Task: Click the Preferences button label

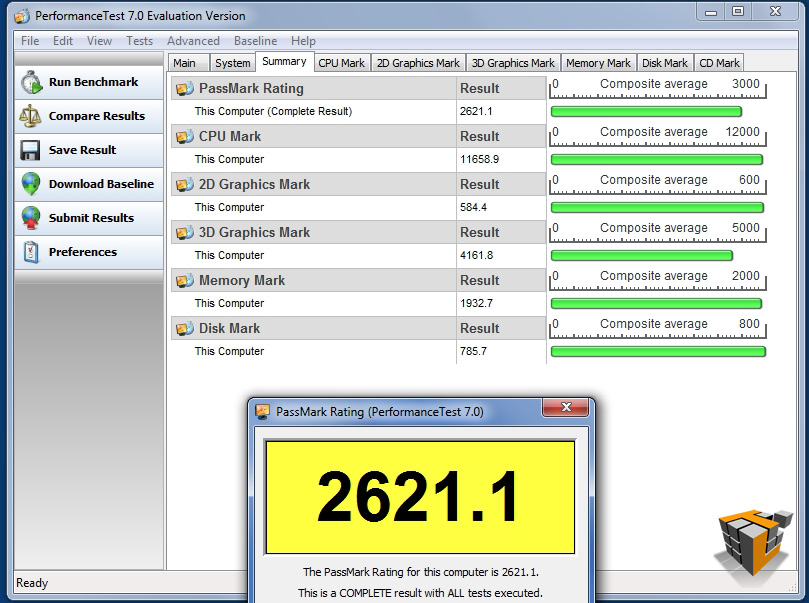Action: click(83, 252)
